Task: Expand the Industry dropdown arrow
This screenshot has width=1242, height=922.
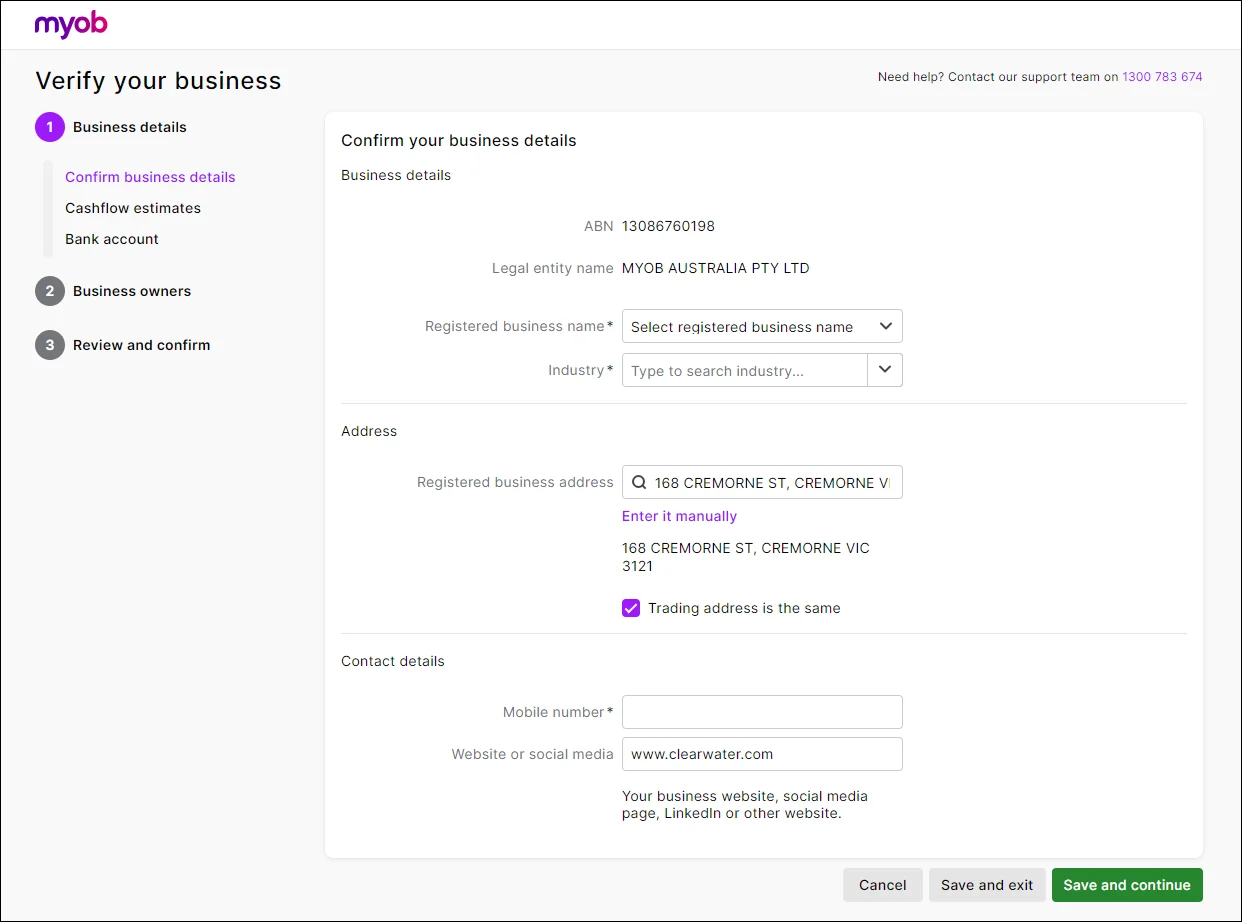Action: (885, 370)
